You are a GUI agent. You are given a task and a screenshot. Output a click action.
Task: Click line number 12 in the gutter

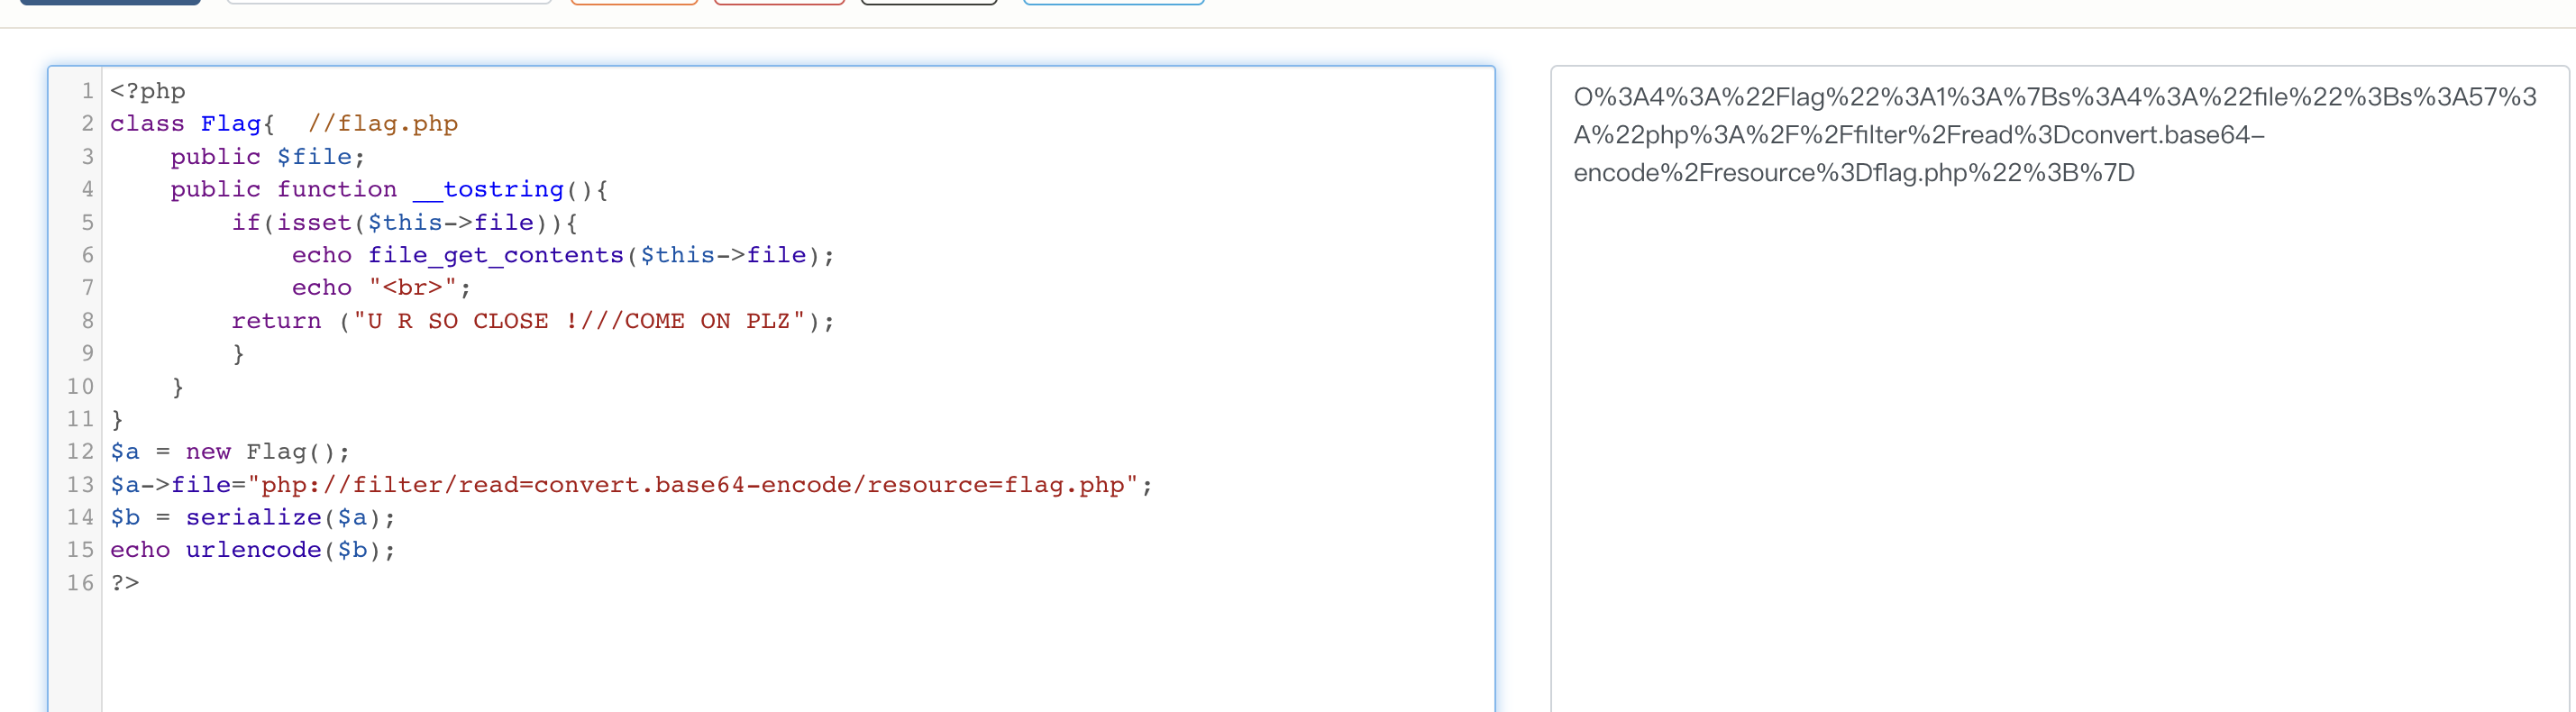pyautogui.click(x=80, y=452)
